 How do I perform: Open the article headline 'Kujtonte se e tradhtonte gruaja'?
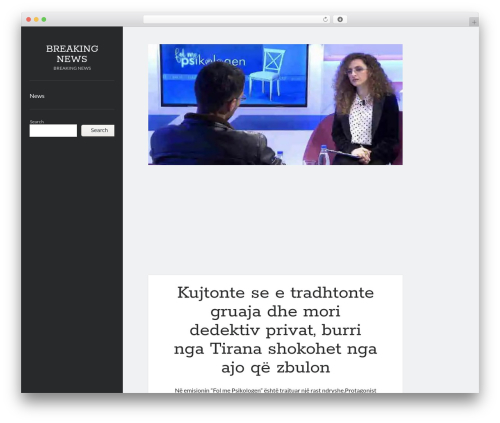pyautogui.click(x=275, y=330)
